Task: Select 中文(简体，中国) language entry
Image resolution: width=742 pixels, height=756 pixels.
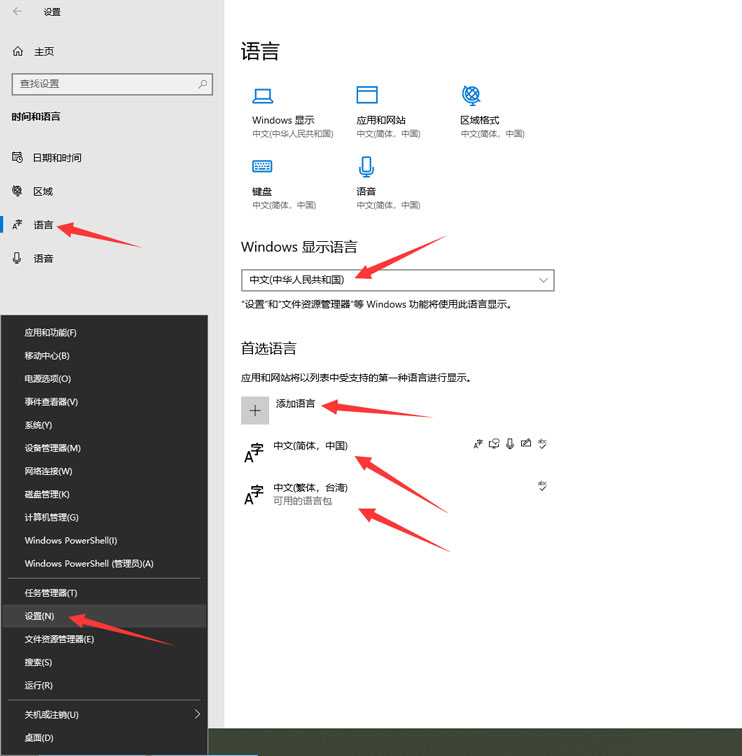Action: (x=310, y=446)
